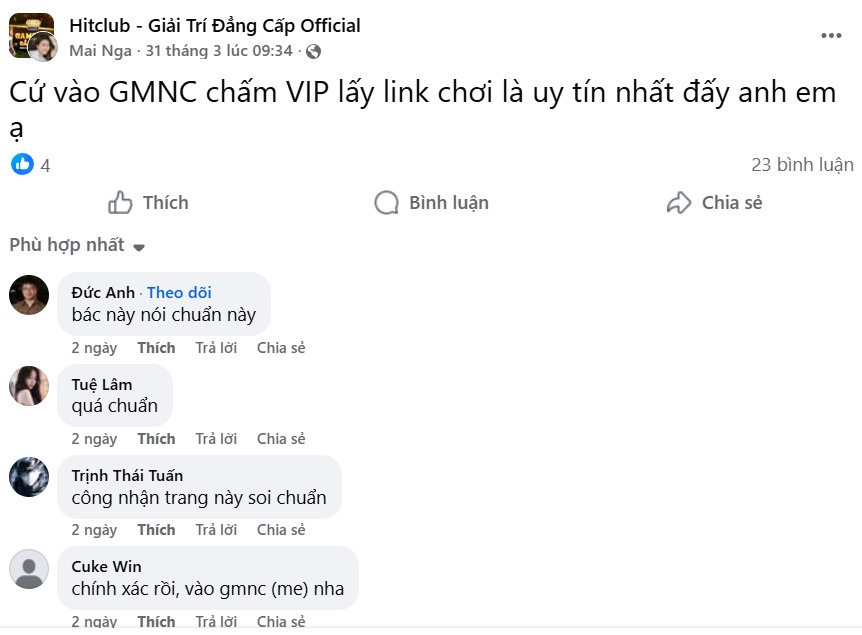Follow Đức Anh via the Theo dõi link

click(x=179, y=292)
